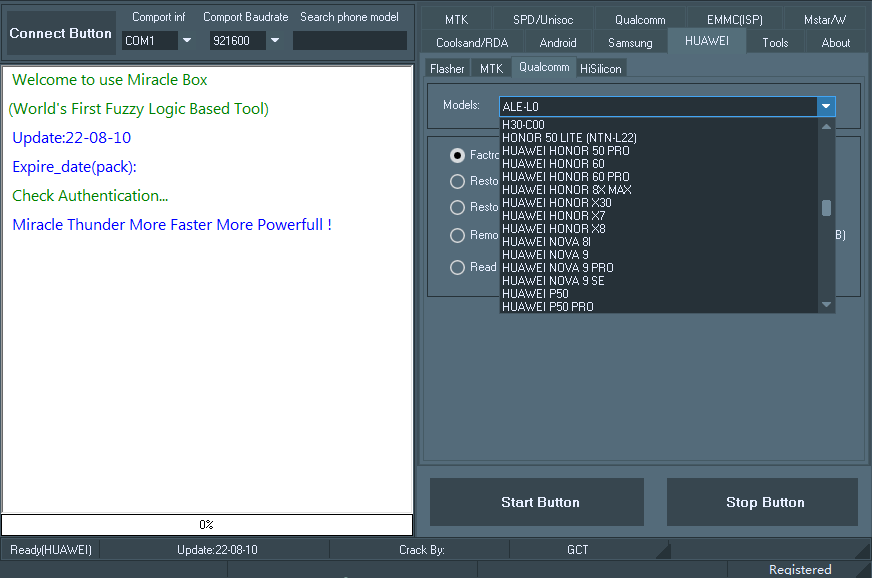Select the Factory radio option
Screen dimensions: 872x578
tap(458, 155)
